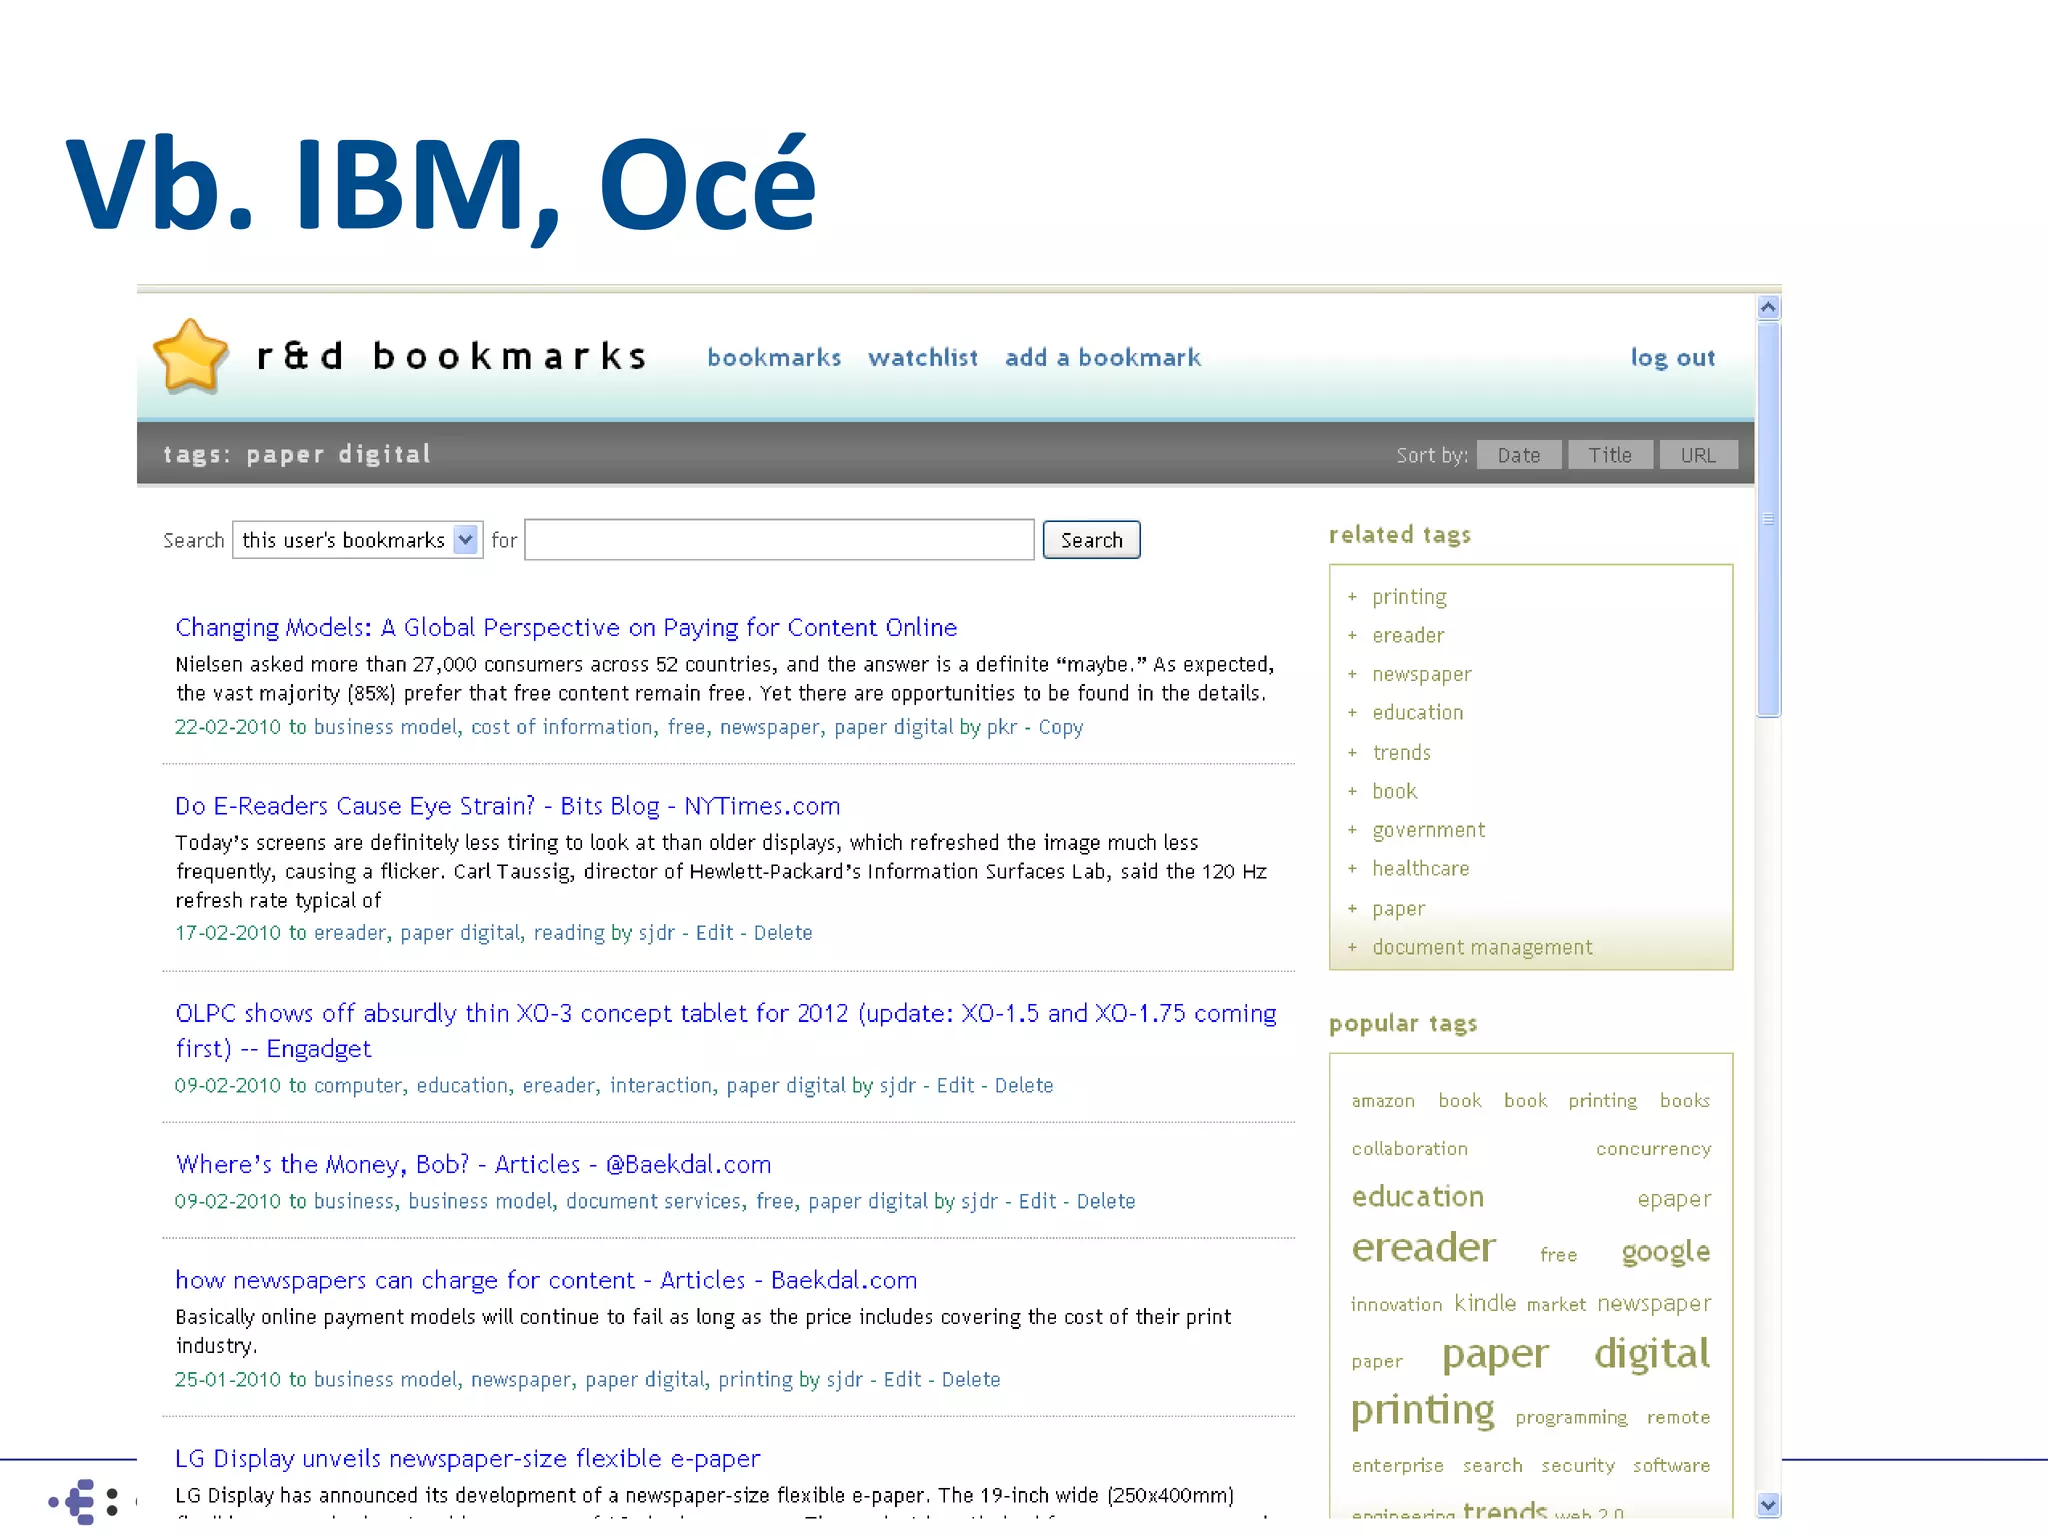2048x1536 pixels.
Task: Select 'amazon' in popular tags cloud
Action: pyautogui.click(x=1383, y=1101)
